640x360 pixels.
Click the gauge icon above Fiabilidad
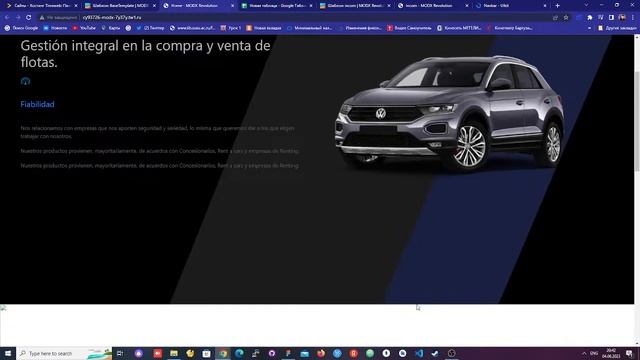click(25, 81)
